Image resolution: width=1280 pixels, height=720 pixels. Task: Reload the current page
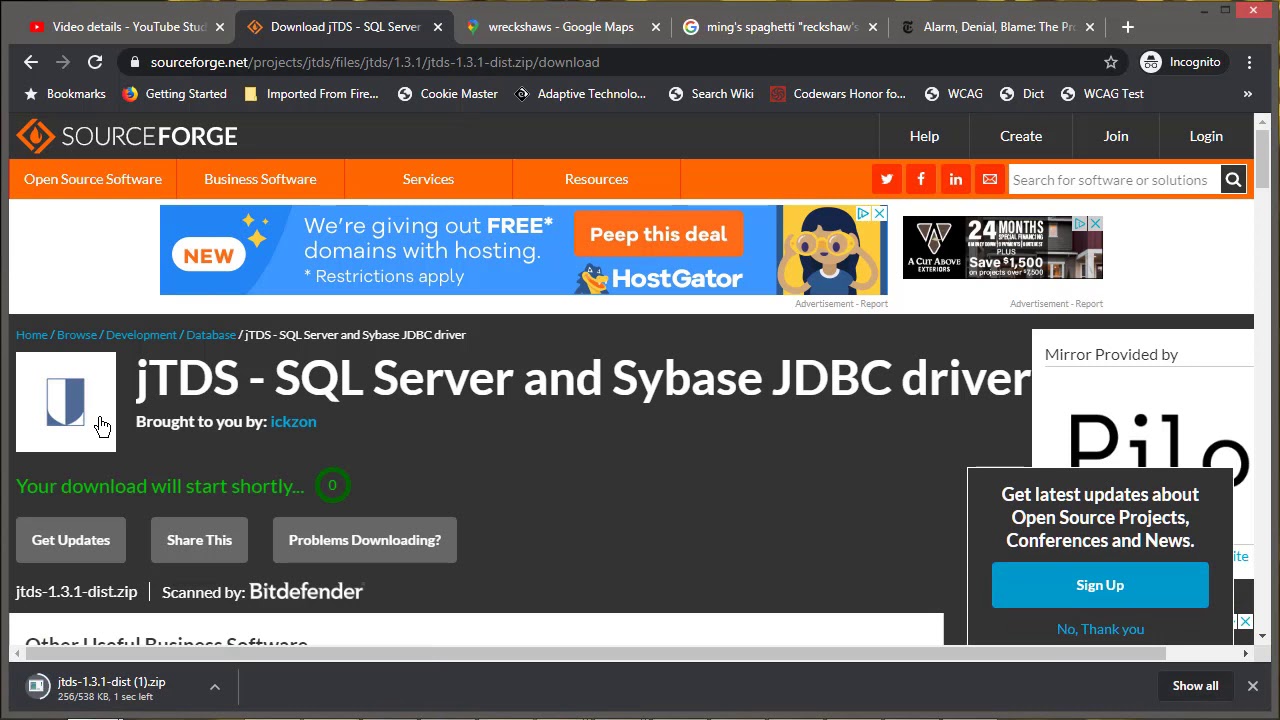[95, 62]
